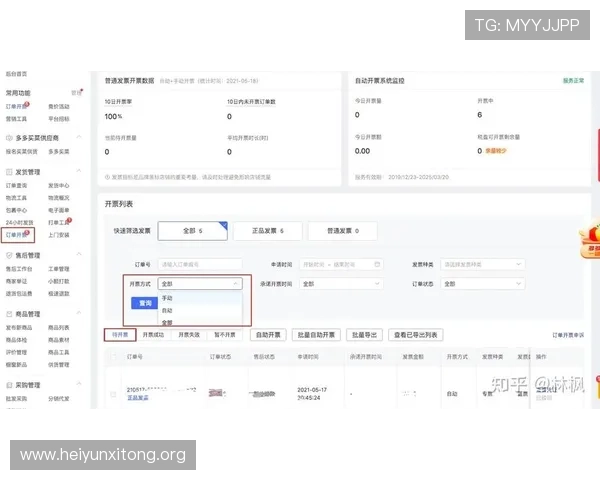Open 极速退款 in sidebar

click(x=59, y=294)
